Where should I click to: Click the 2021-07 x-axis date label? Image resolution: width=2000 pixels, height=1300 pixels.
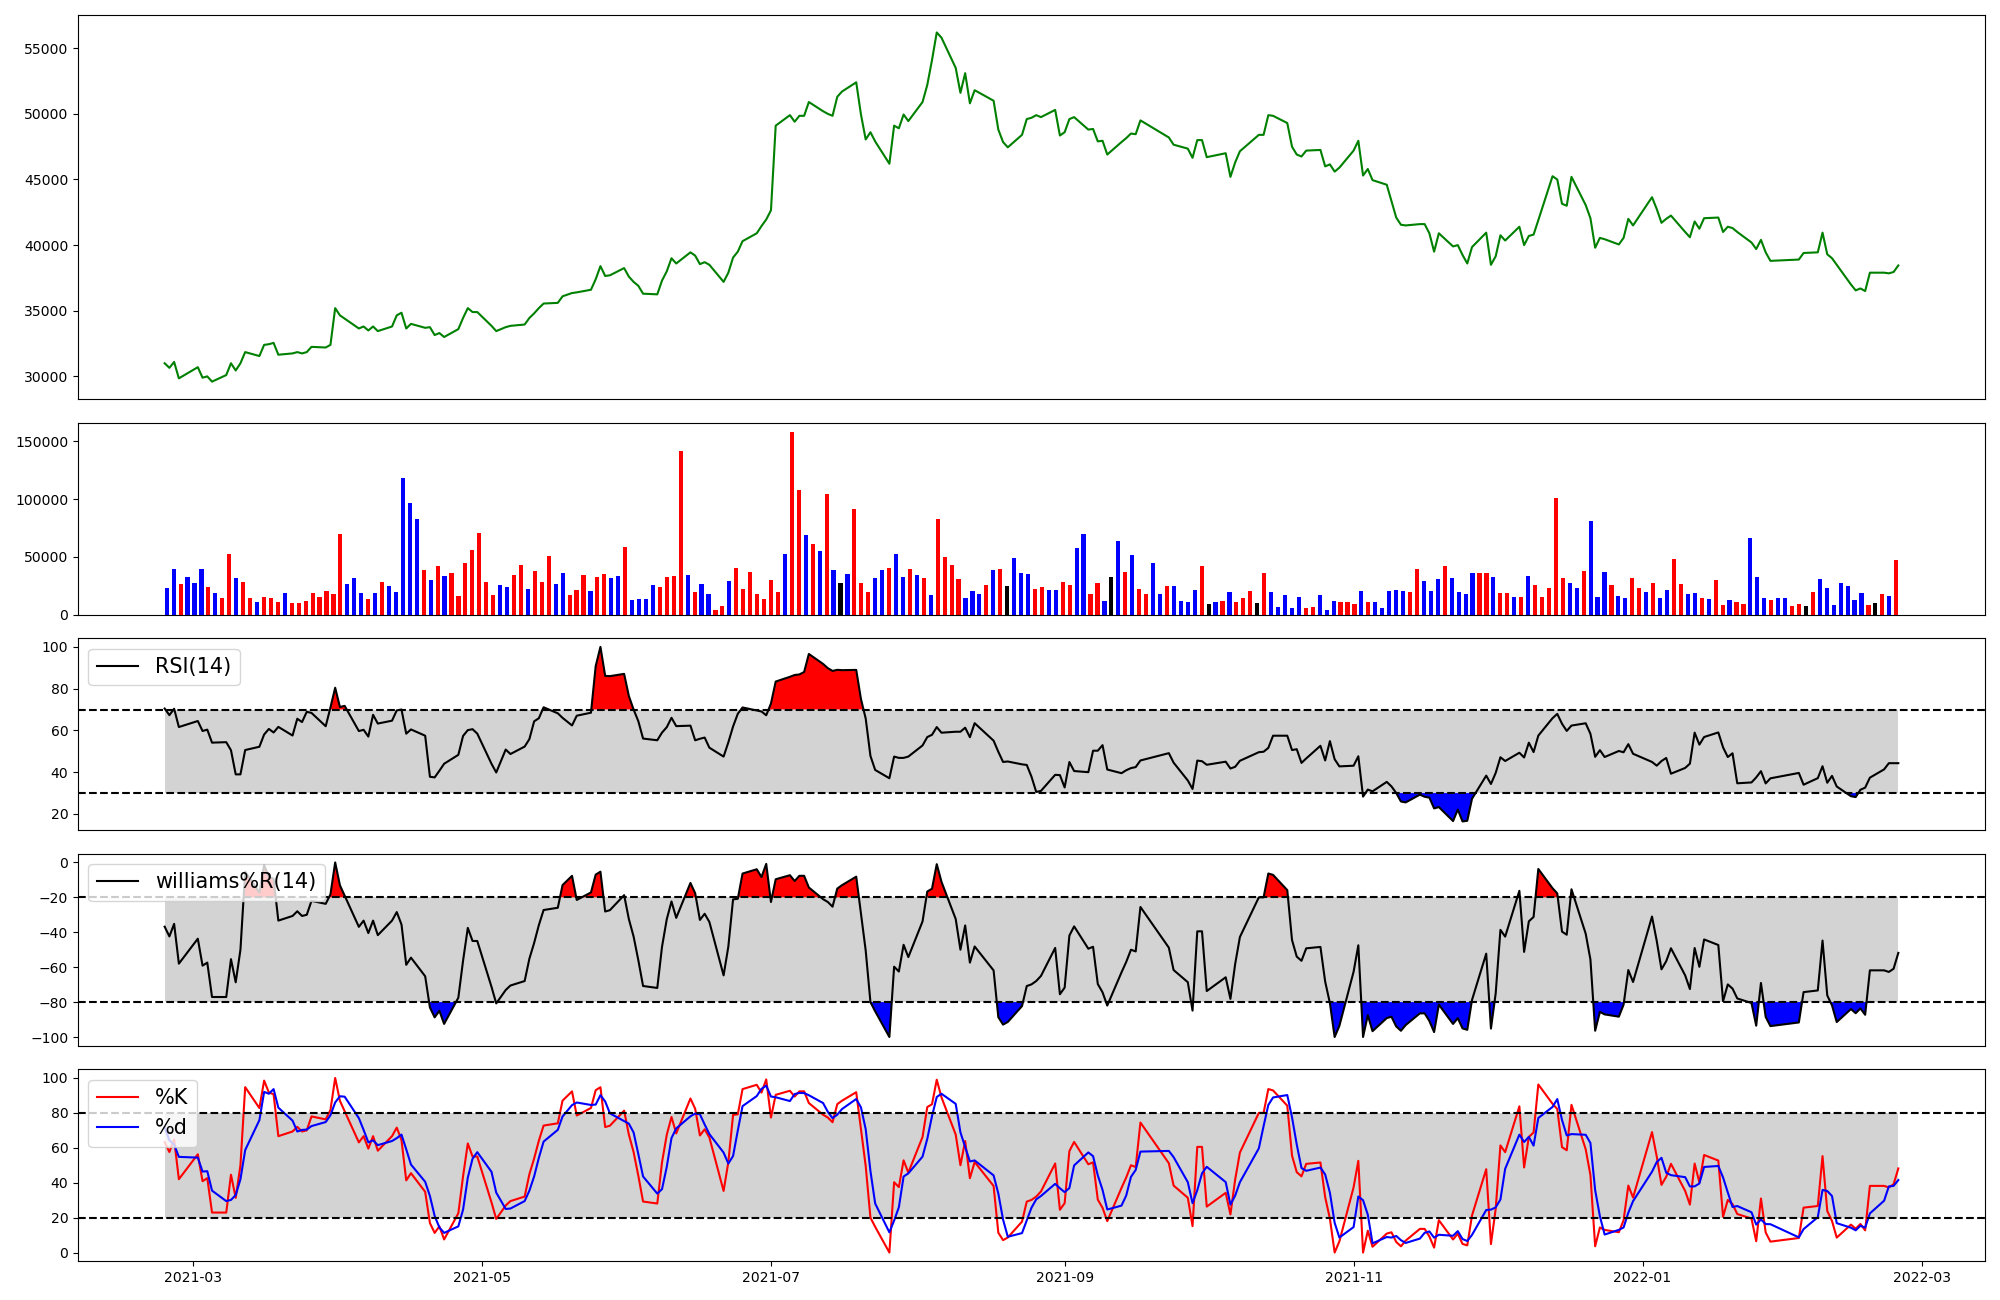click(771, 1277)
